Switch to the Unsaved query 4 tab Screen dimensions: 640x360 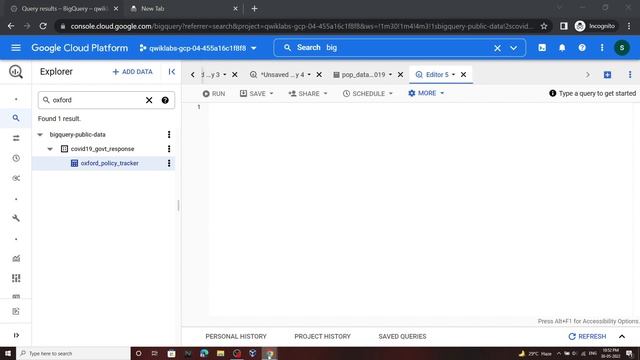(282, 75)
